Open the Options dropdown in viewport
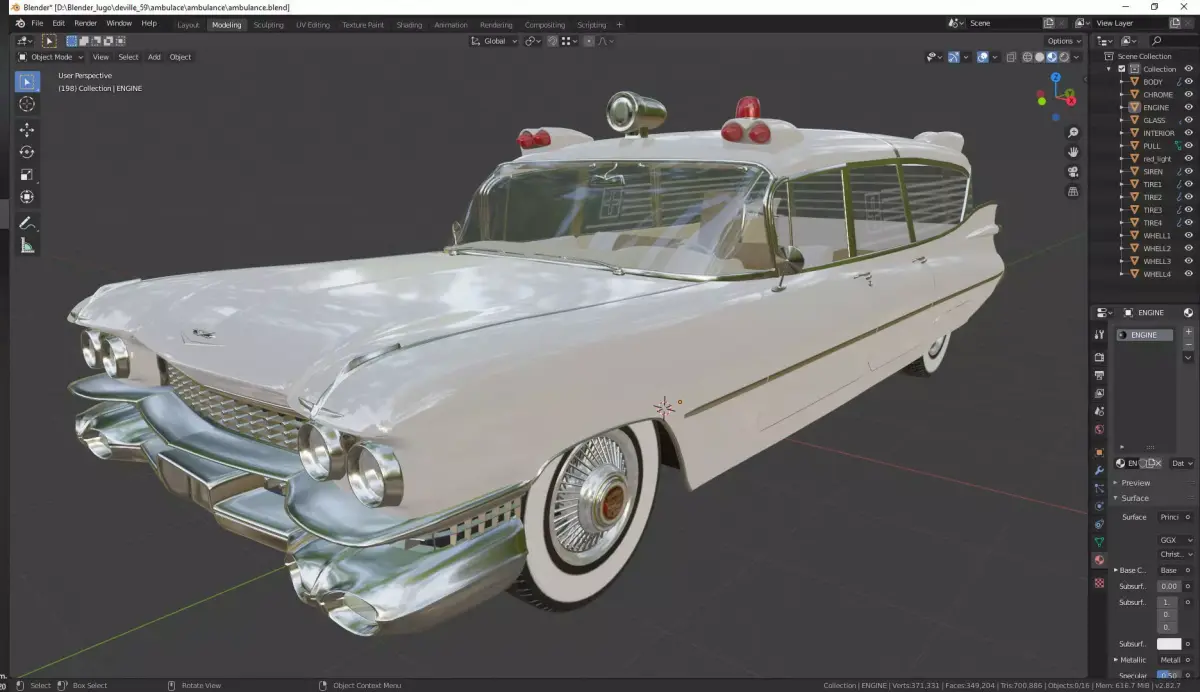The image size is (1200, 692). point(1064,41)
